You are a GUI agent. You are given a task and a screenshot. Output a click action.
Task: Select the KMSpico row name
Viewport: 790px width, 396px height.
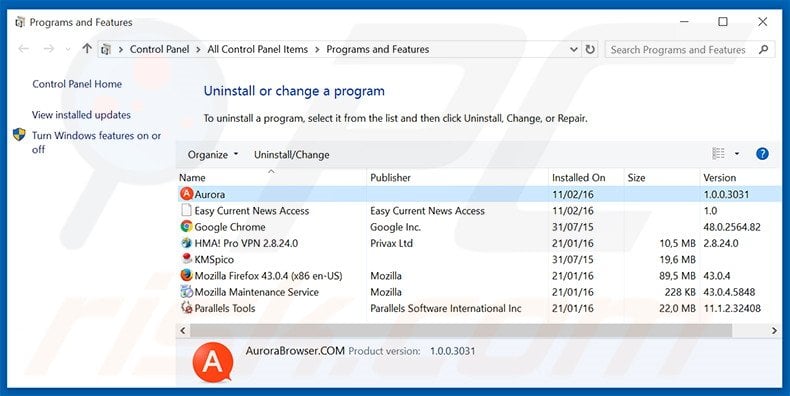[x=214, y=259]
